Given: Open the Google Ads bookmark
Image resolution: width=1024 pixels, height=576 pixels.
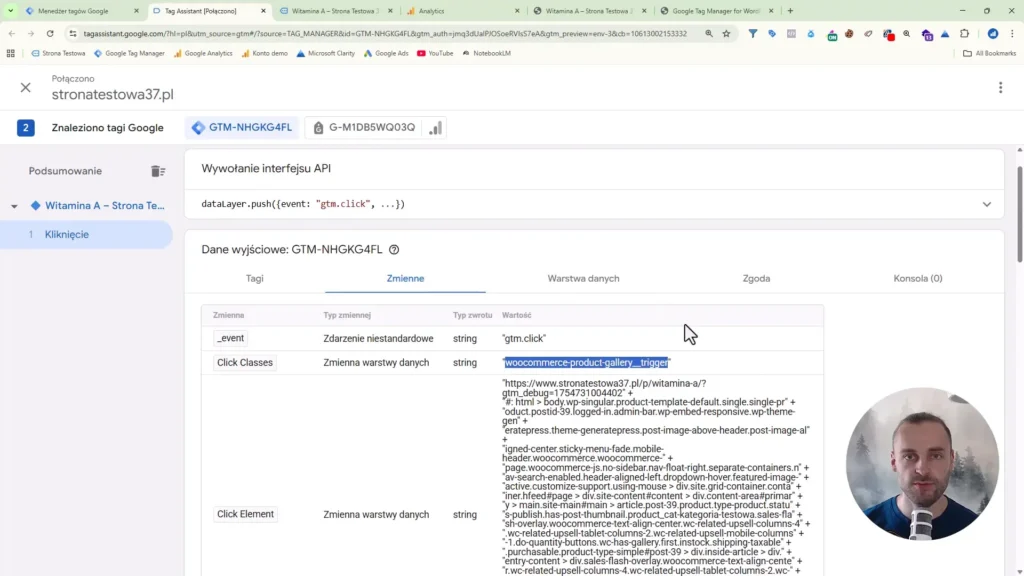Looking at the screenshot, I should click(x=386, y=54).
